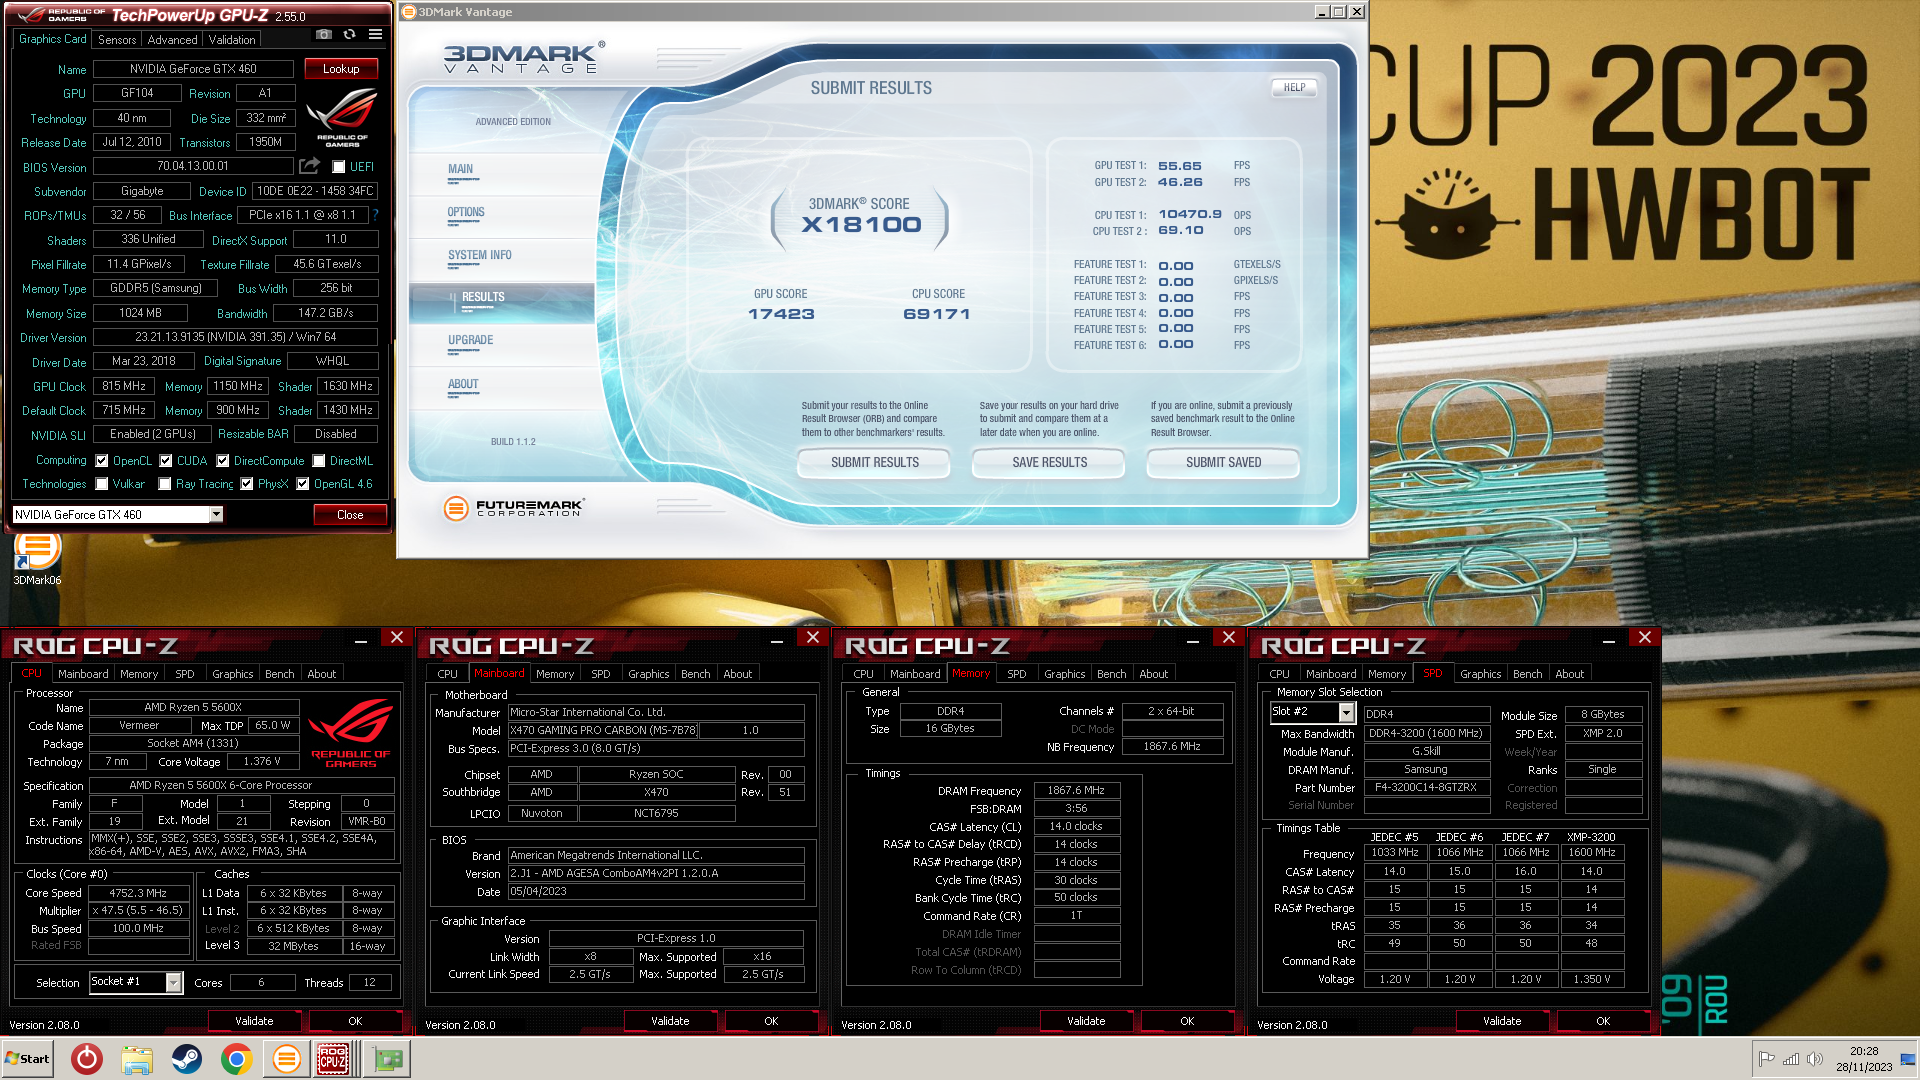Click HELP button in 3DMark Vantage
Image resolution: width=1920 pixels, height=1080 pixels.
1294,87
